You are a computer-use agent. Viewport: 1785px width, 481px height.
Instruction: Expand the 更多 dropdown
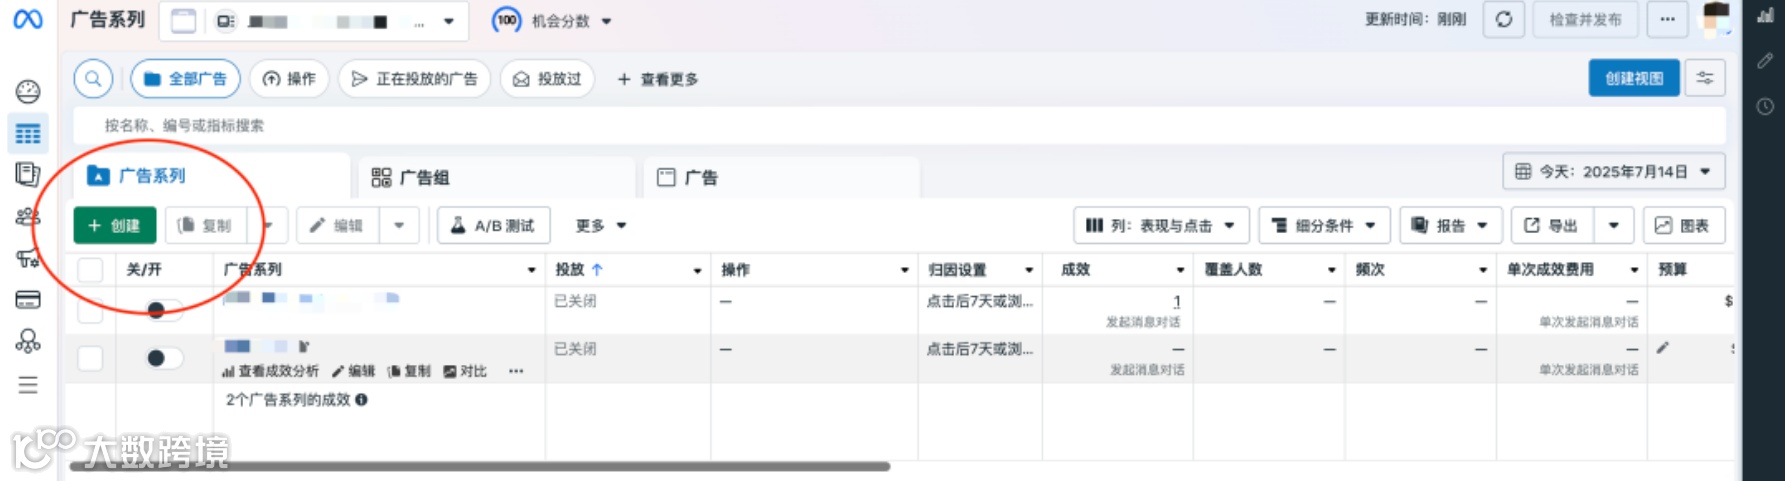point(601,225)
